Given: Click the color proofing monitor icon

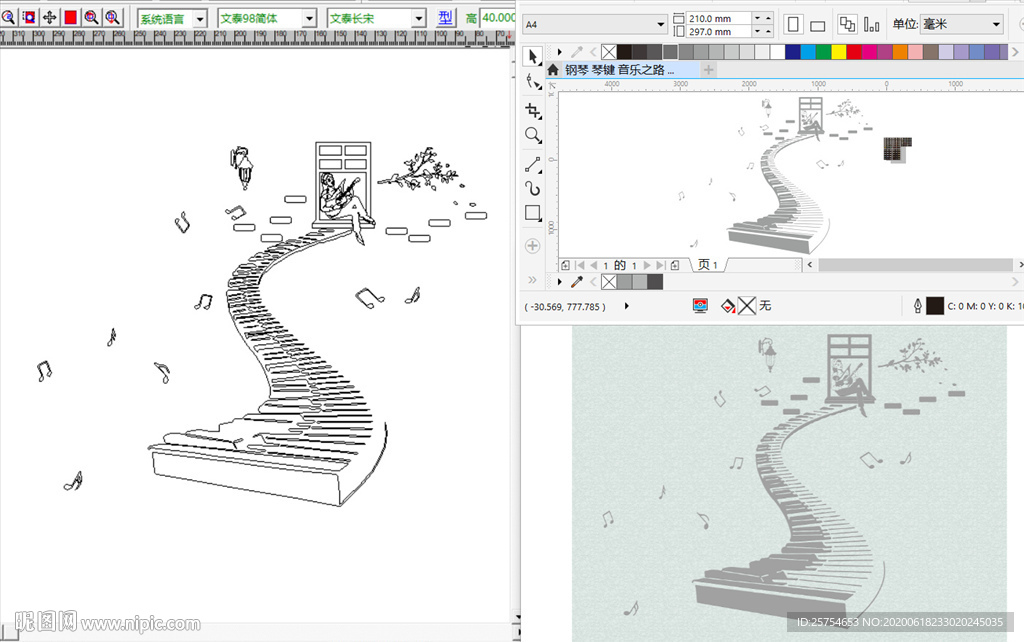Looking at the screenshot, I should [x=700, y=306].
